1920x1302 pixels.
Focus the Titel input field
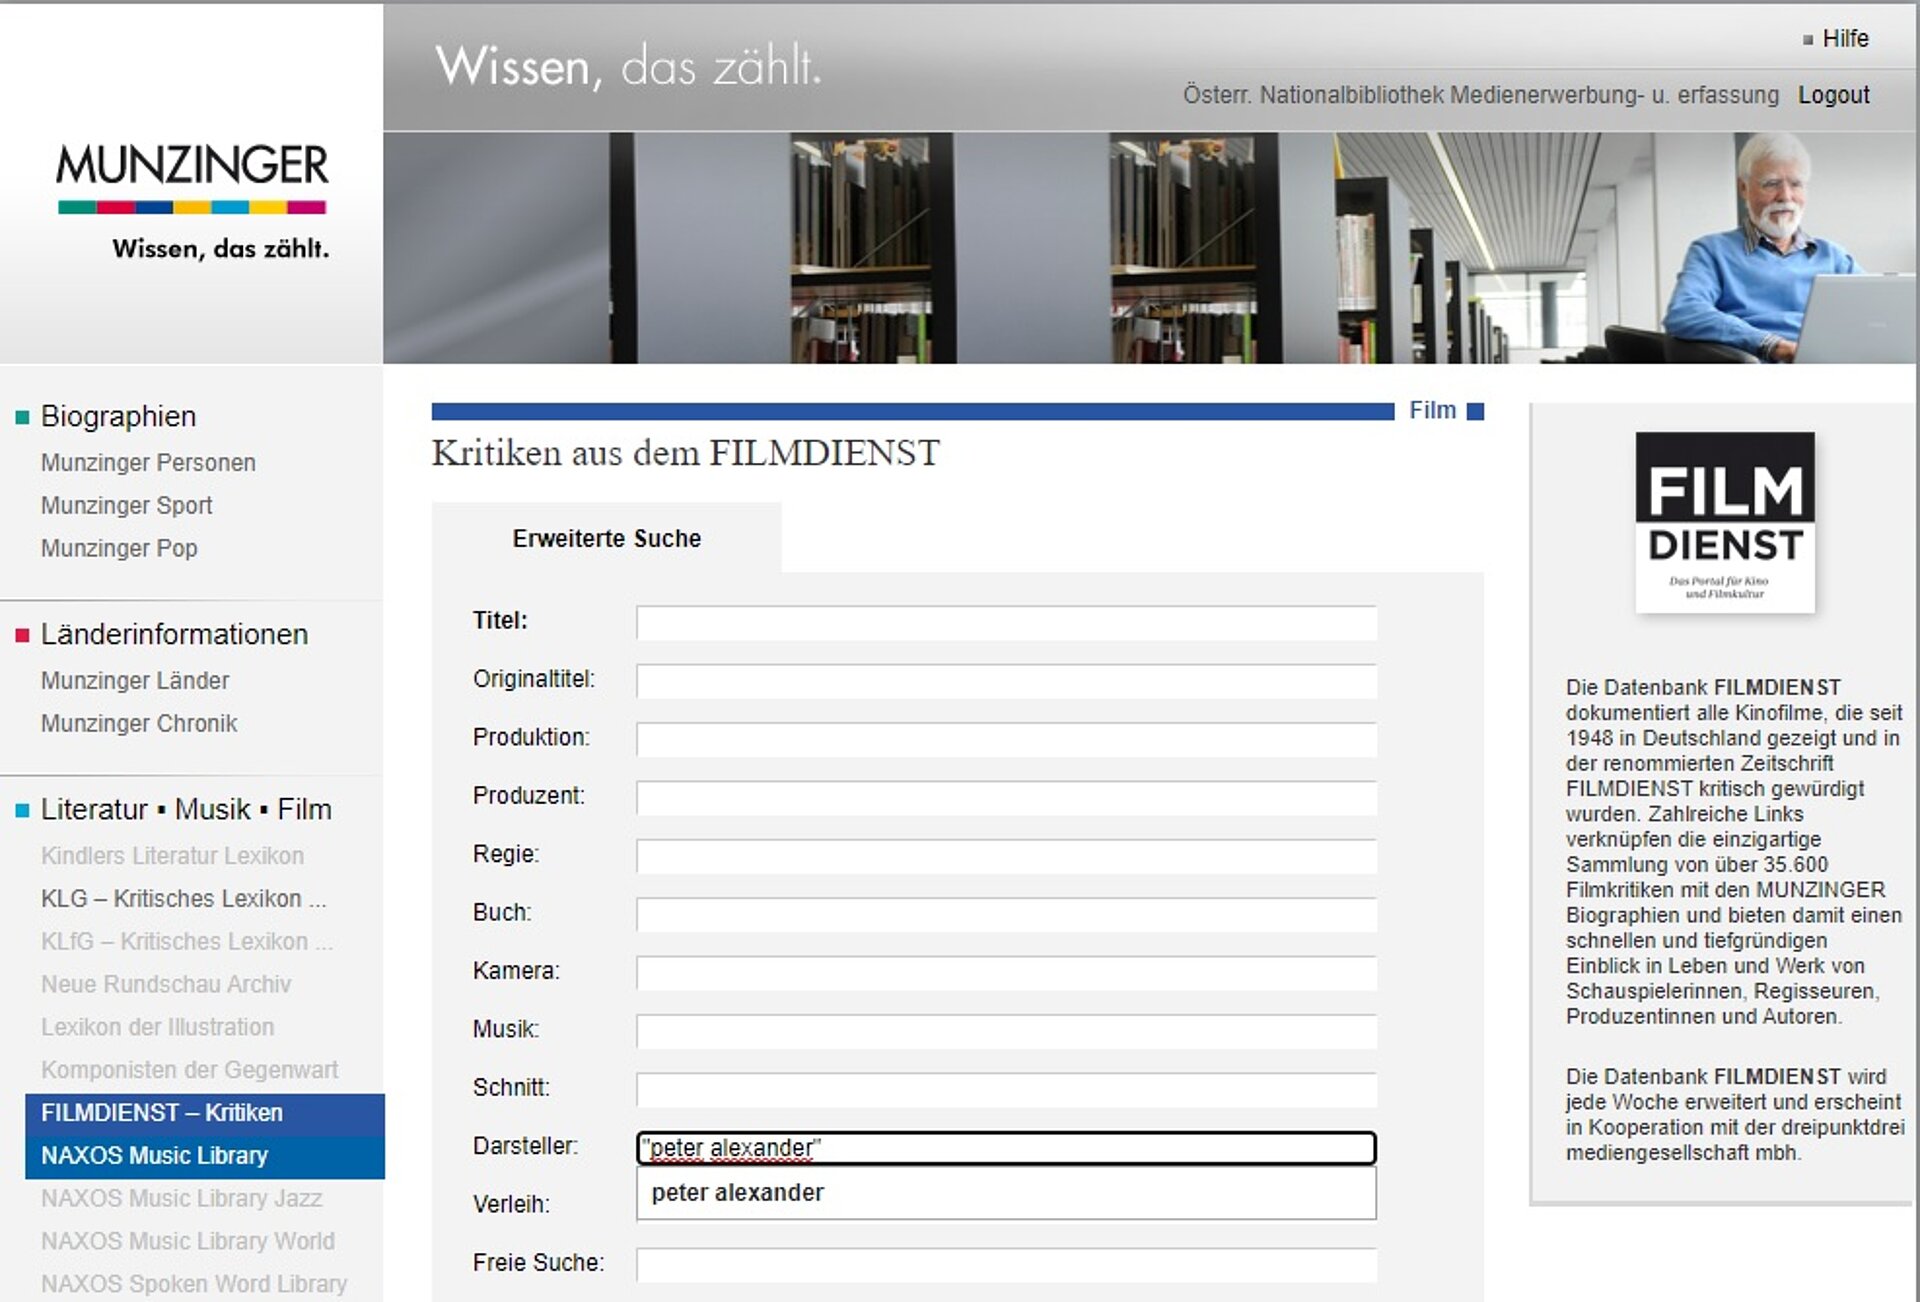1006,623
